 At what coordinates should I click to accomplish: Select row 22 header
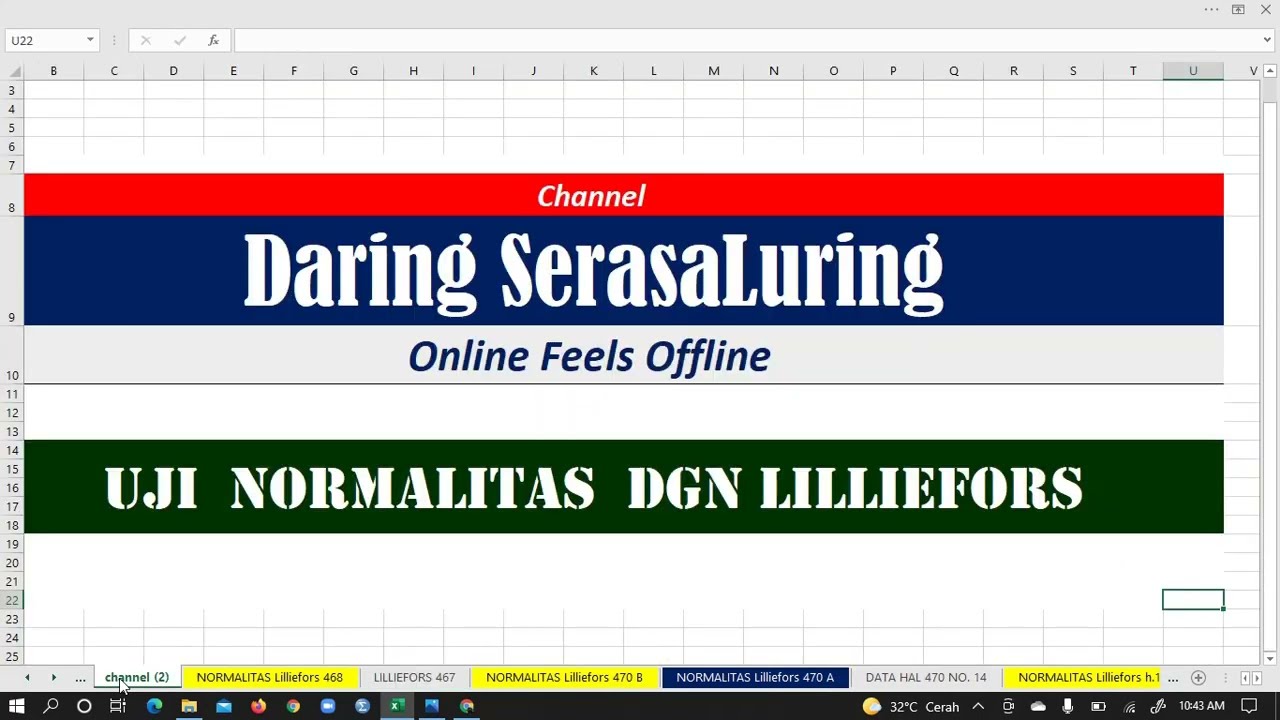coord(12,600)
